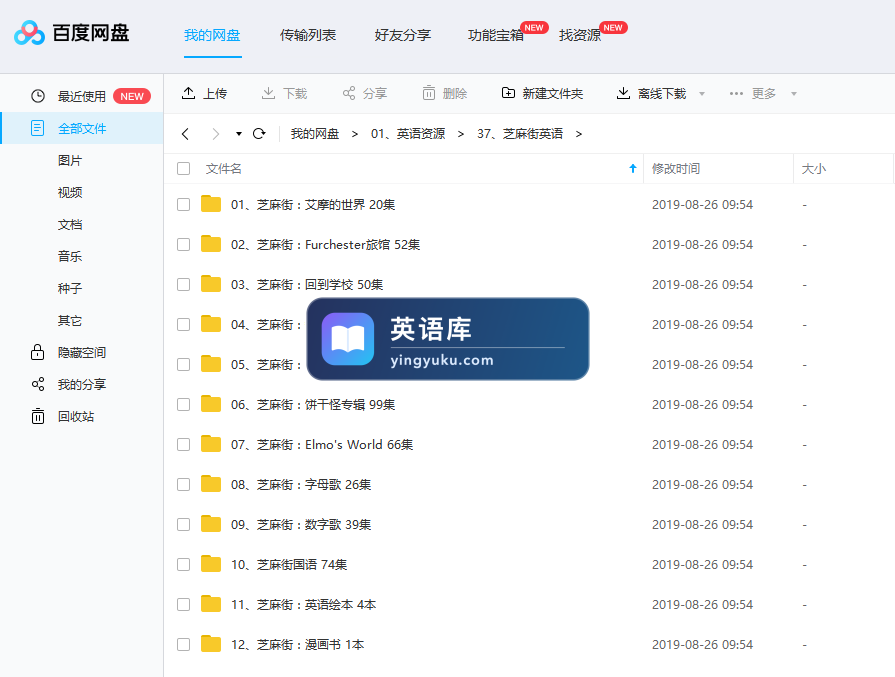Sort by the 大小 column header
This screenshot has width=895, height=677.
[x=813, y=168]
